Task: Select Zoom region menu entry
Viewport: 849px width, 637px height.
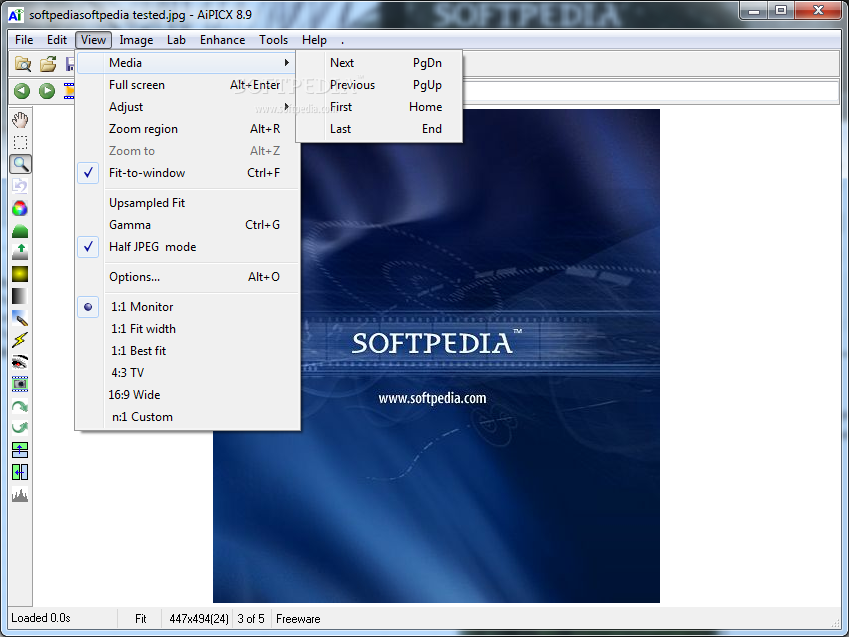Action: pyautogui.click(x=188, y=129)
